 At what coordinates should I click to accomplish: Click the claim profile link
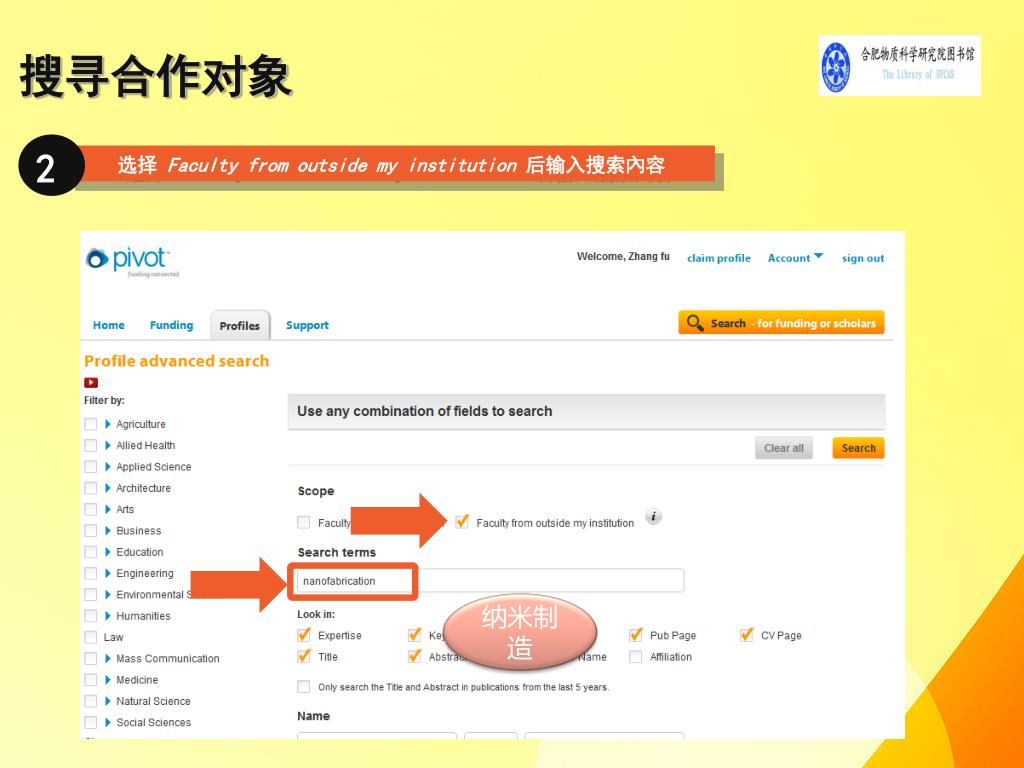coord(719,259)
